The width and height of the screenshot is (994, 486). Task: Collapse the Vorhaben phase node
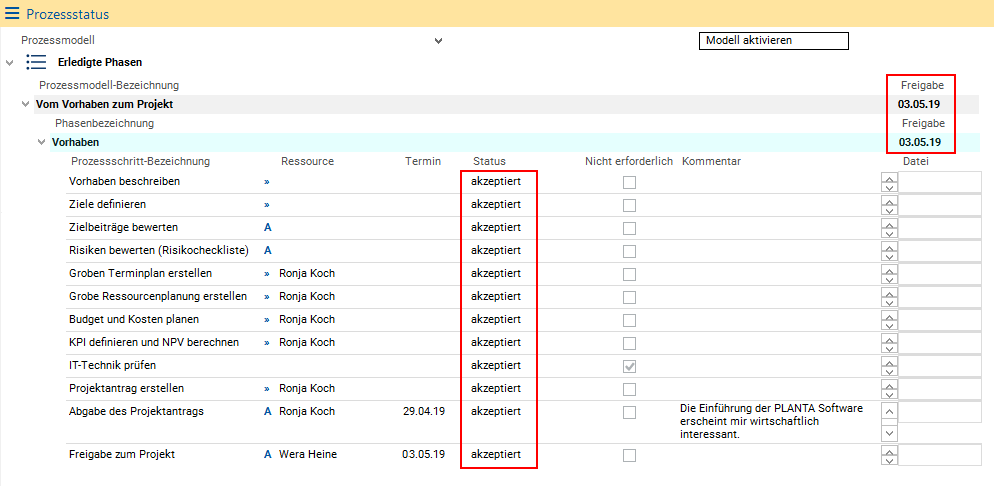point(41,142)
